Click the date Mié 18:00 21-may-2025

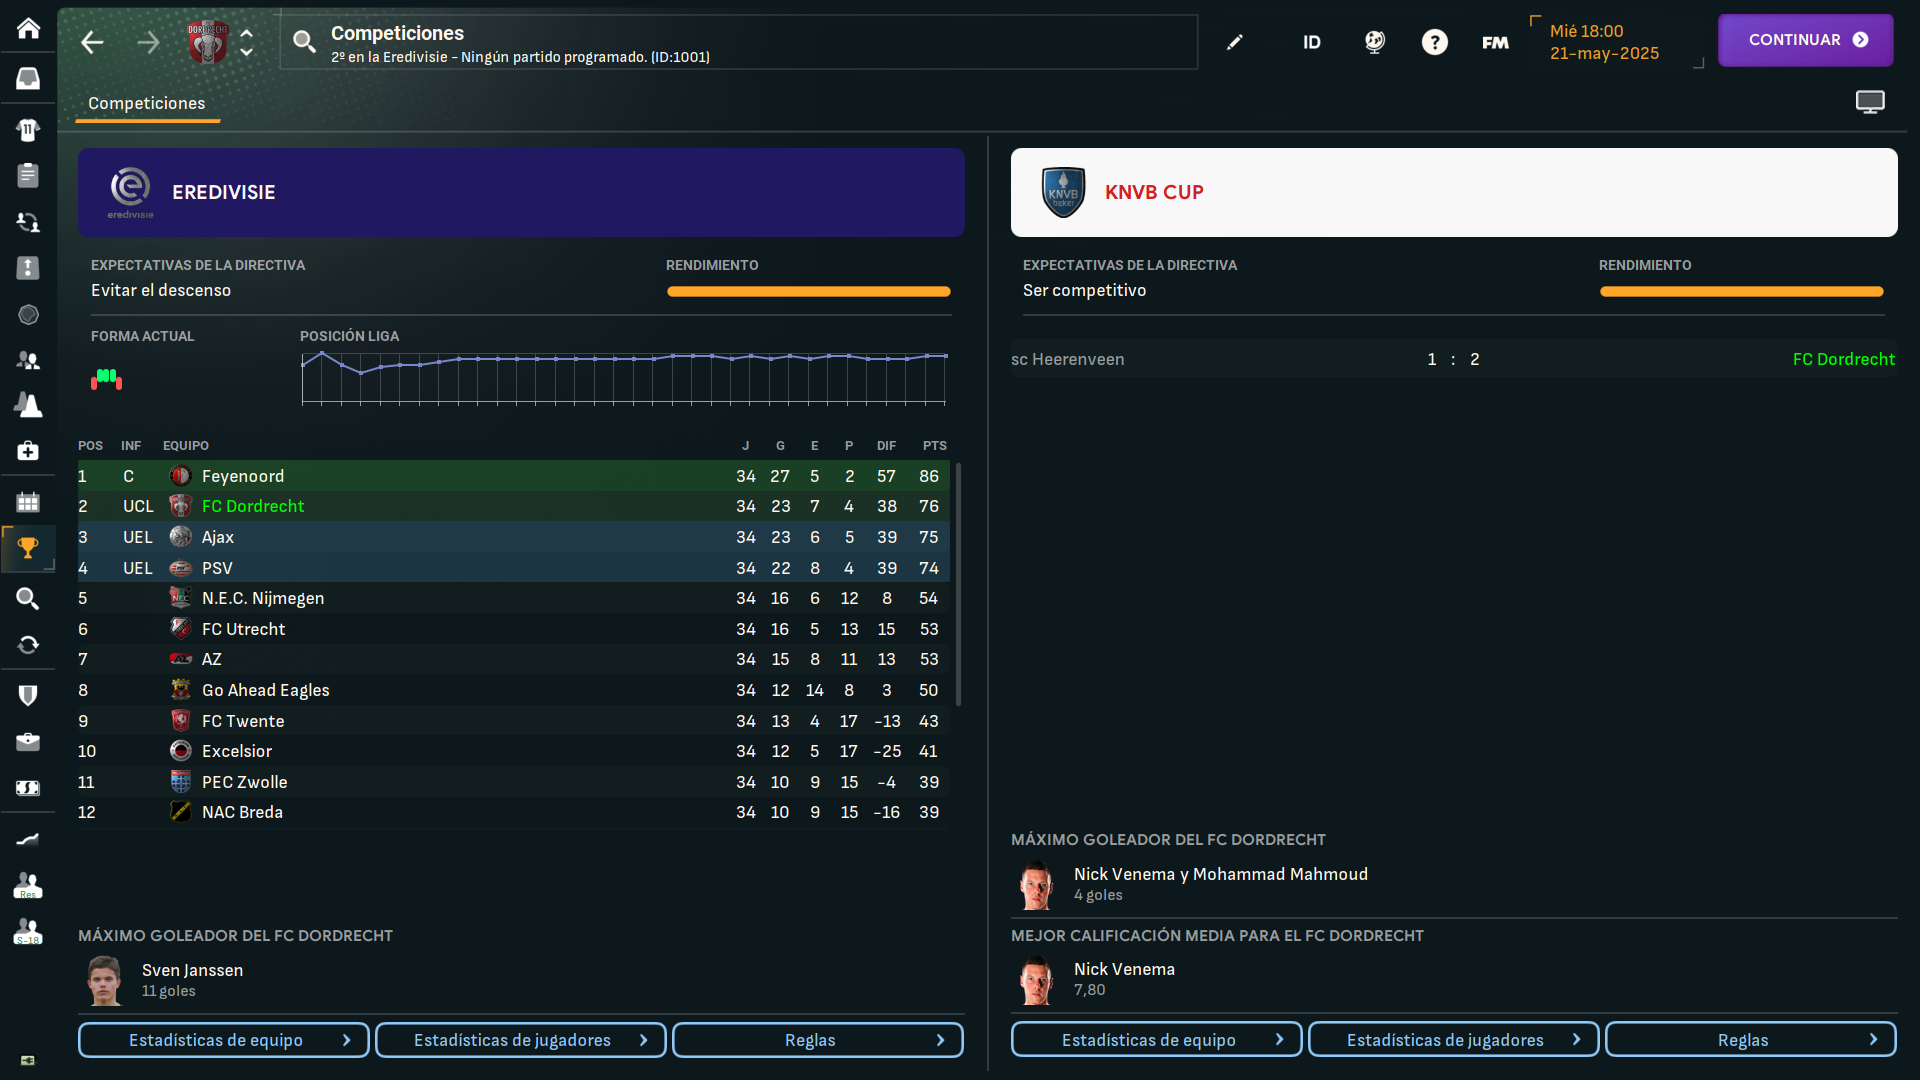[1604, 42]
